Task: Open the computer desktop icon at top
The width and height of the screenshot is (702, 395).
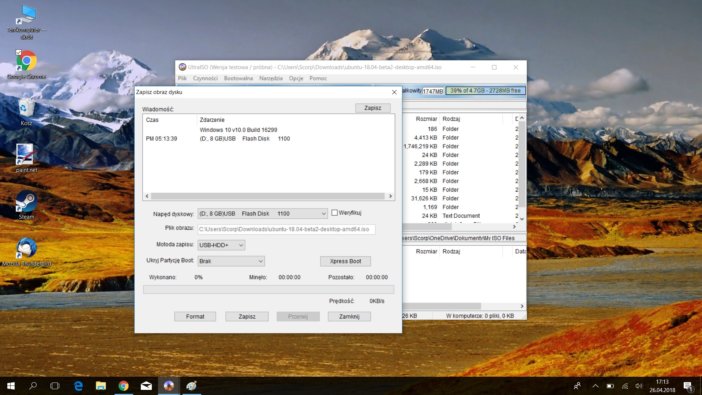Action: [x=26, y=22]
